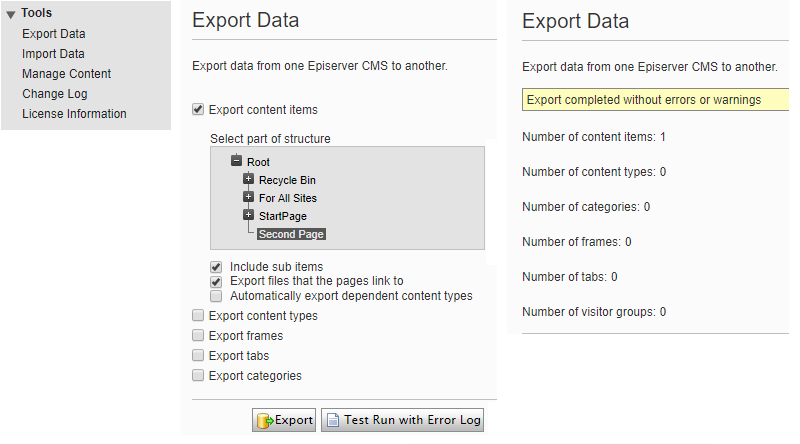800x444 pixels.
Task: Expand the For All Sites node
Action: point(248,197)
